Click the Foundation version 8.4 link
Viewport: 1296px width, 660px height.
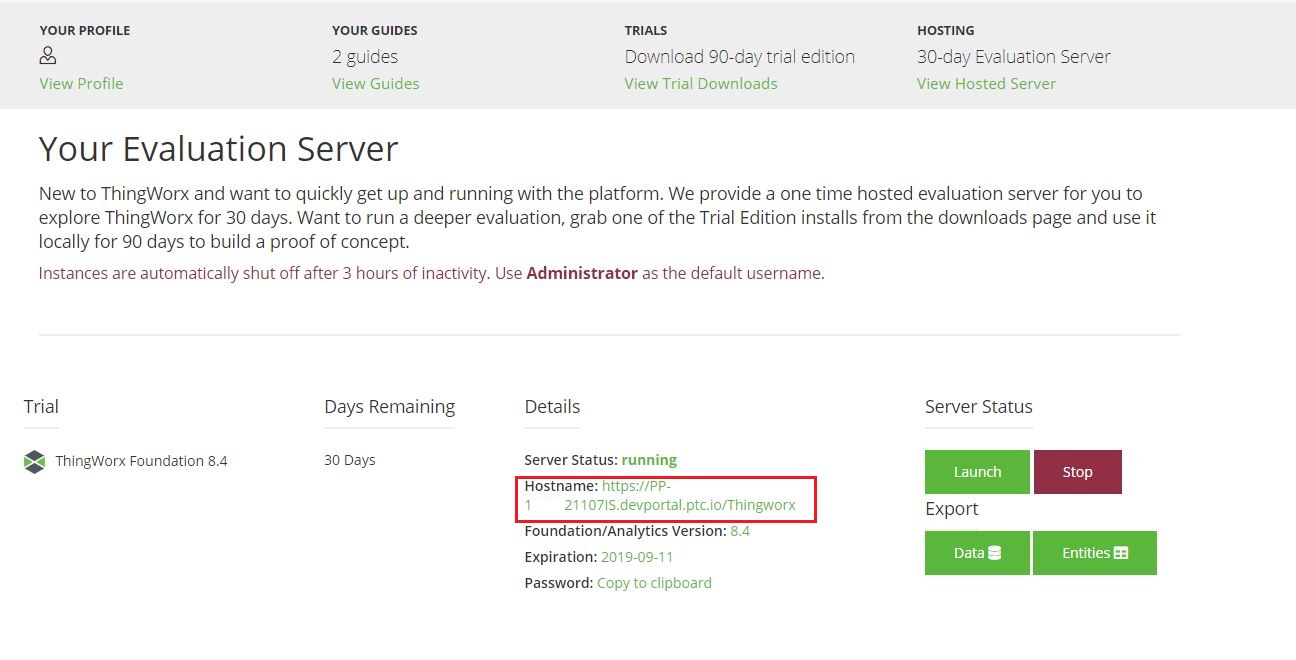739,530
